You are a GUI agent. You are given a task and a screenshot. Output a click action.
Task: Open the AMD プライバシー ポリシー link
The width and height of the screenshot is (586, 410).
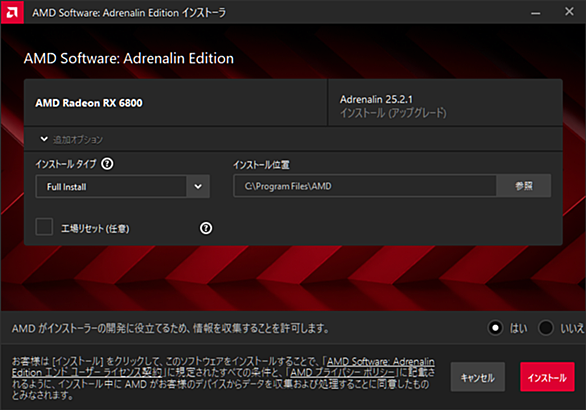[343, 373]
